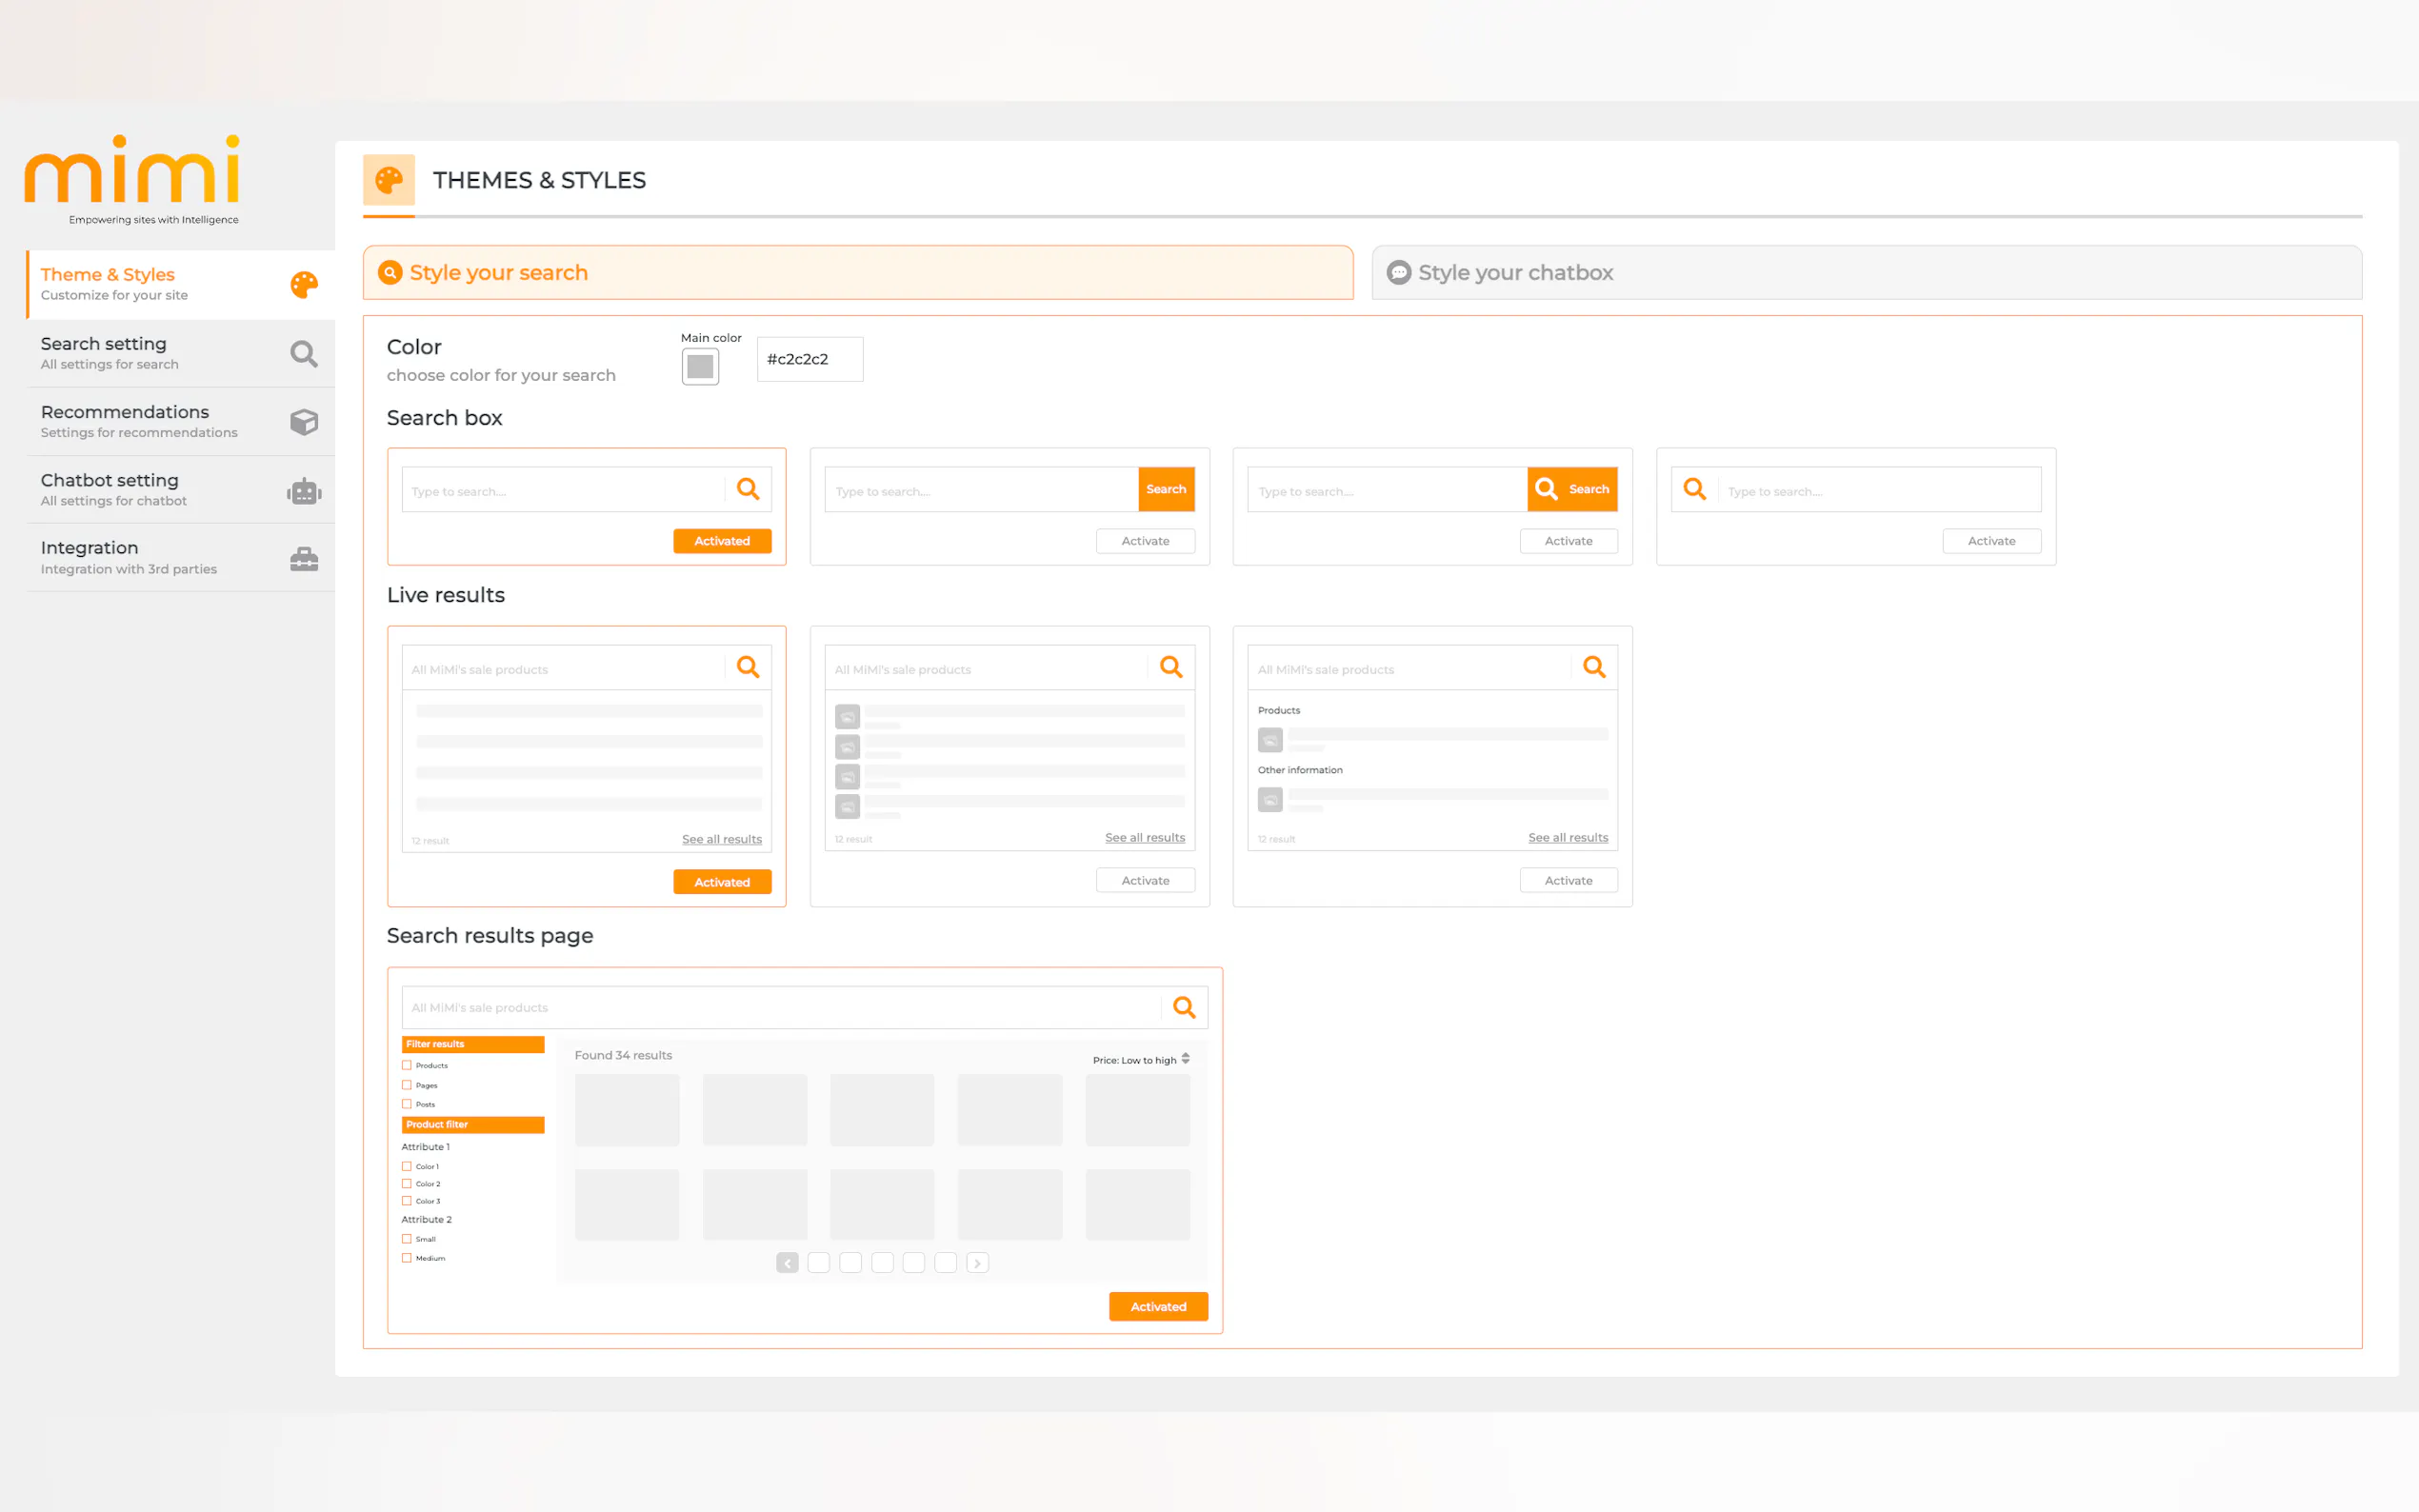Click the magnifier icon beside Search setting

(x=304, y=354)
